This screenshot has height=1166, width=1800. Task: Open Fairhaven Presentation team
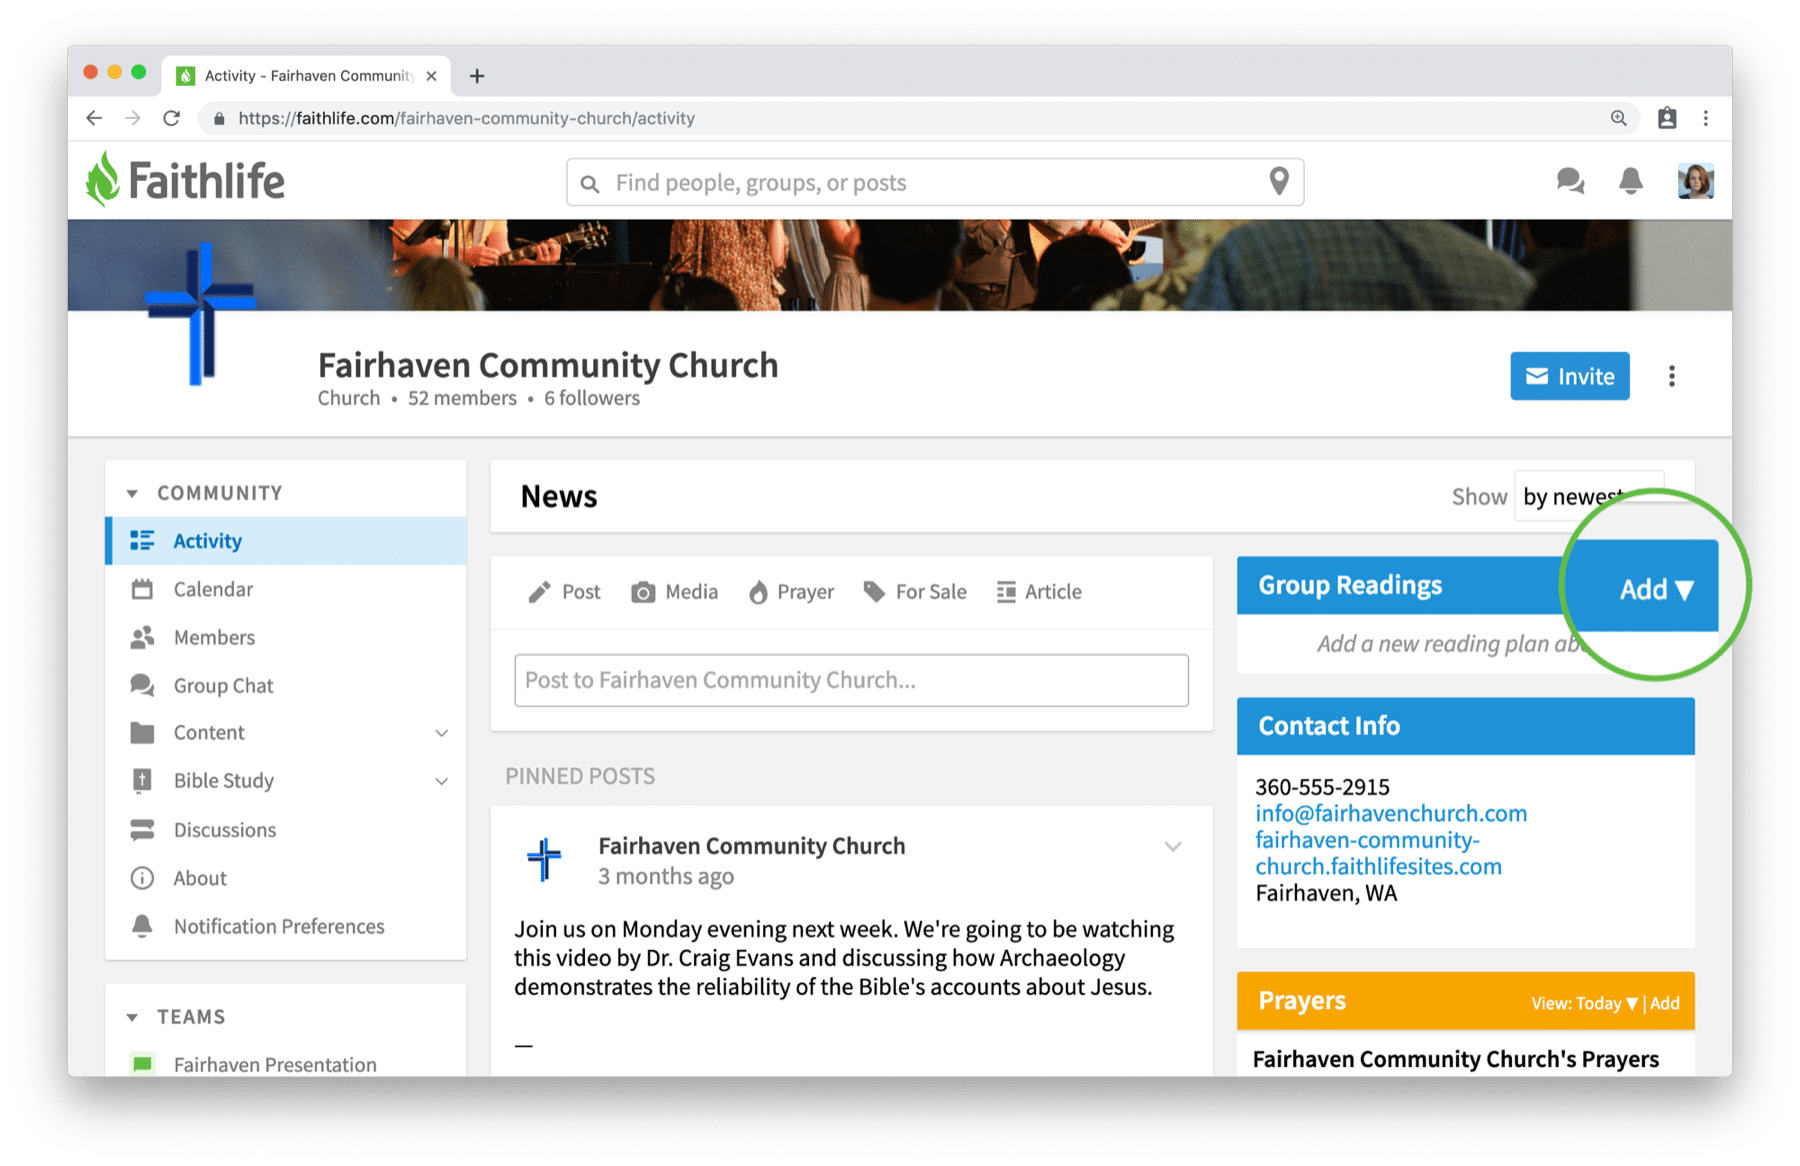tap(275, 1064)
